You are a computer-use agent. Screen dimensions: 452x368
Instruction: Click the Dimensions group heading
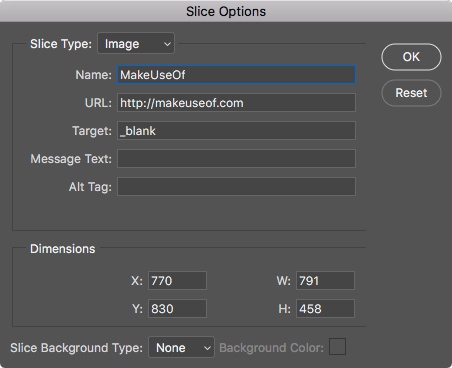[63, 249]
